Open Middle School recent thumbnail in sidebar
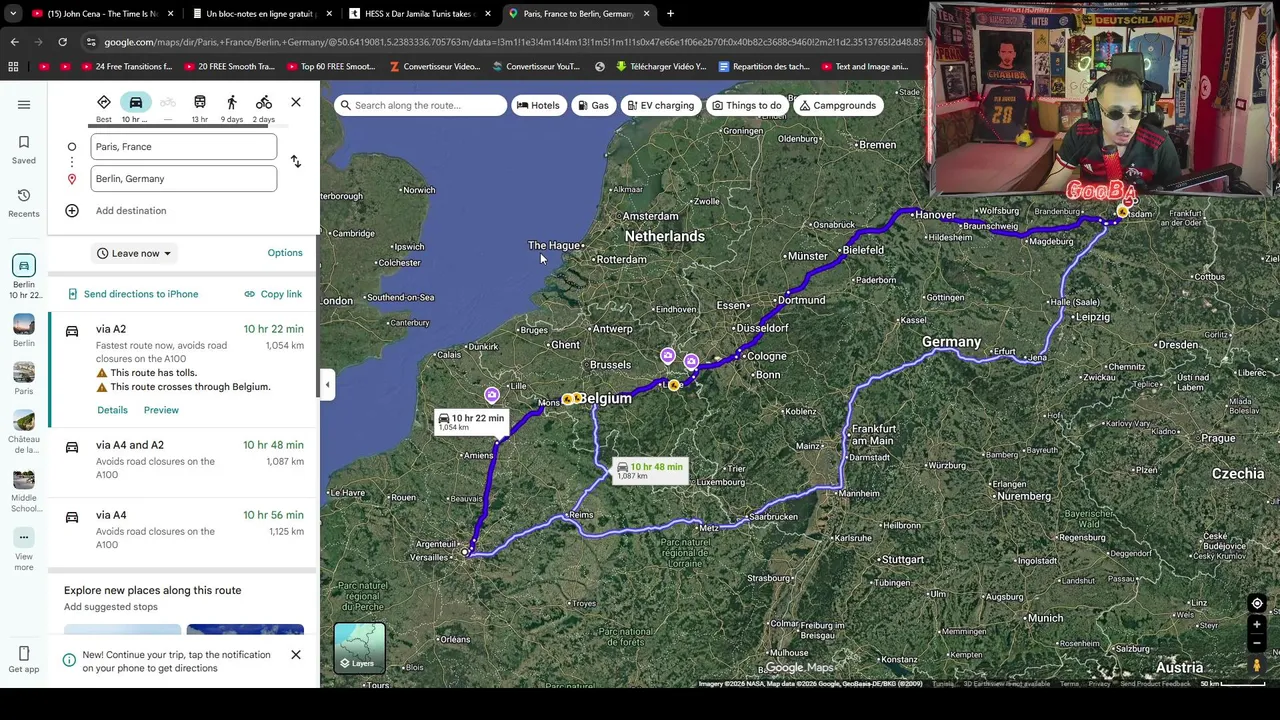Viewport: 1280px width, 720px height. point(24,490)
